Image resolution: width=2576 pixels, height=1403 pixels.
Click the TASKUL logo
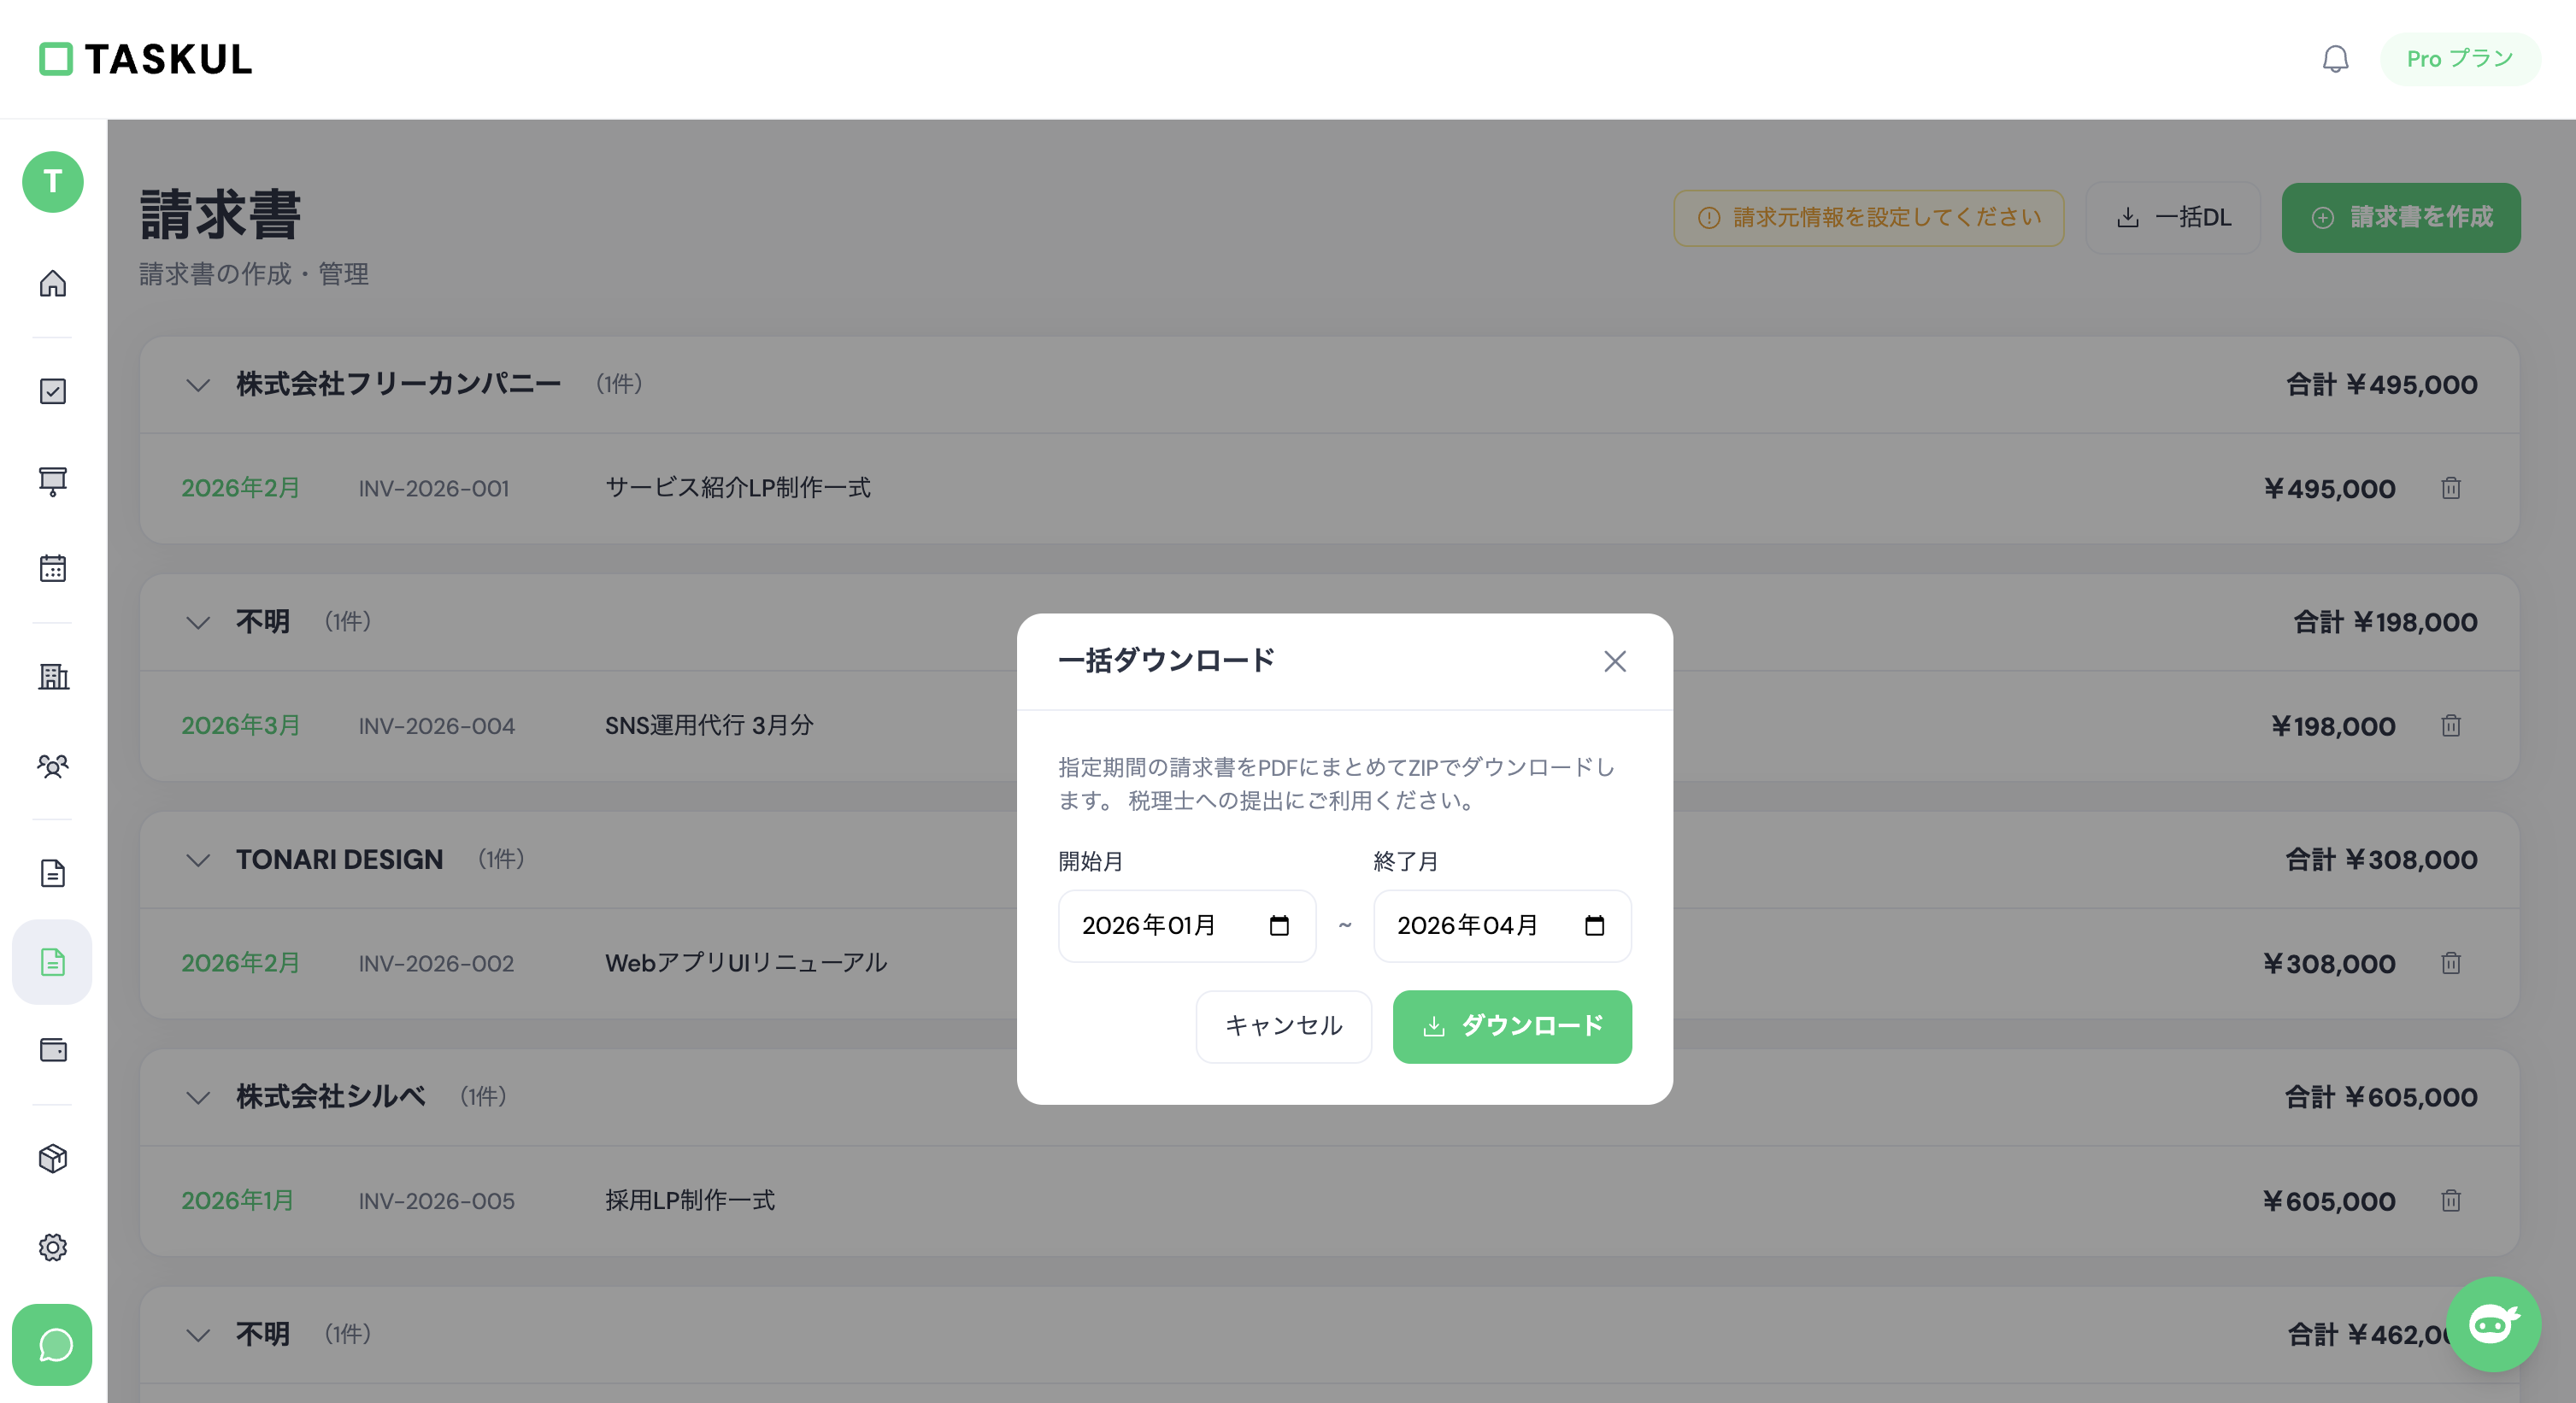pos(146,59)
